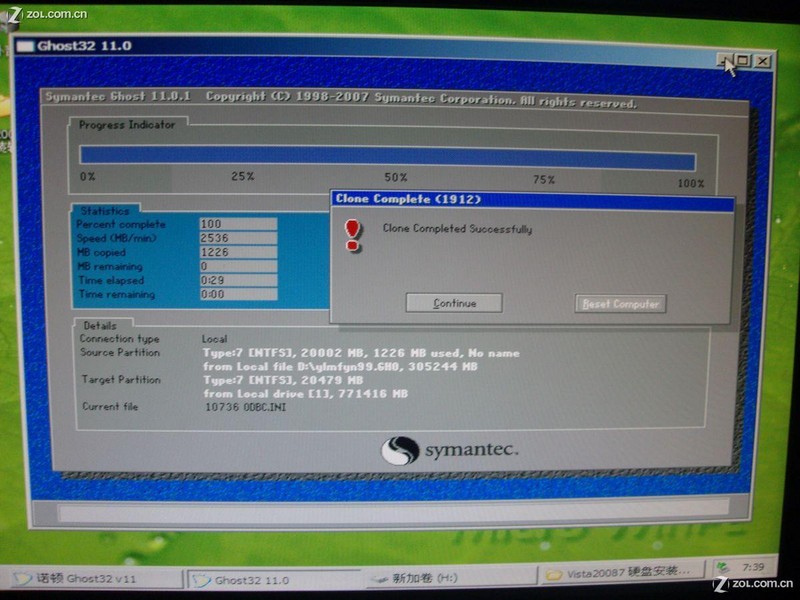Maximize the Ghost32 11.0 window

[743, 61]
